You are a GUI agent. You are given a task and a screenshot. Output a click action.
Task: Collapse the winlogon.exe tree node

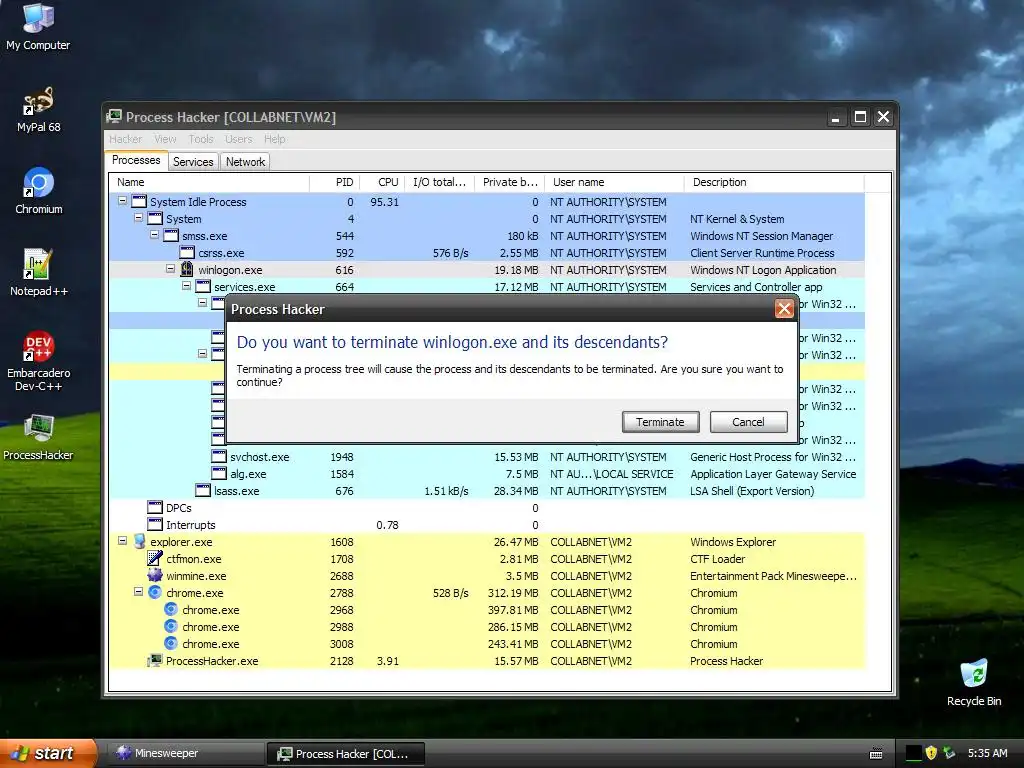(170, 269)
